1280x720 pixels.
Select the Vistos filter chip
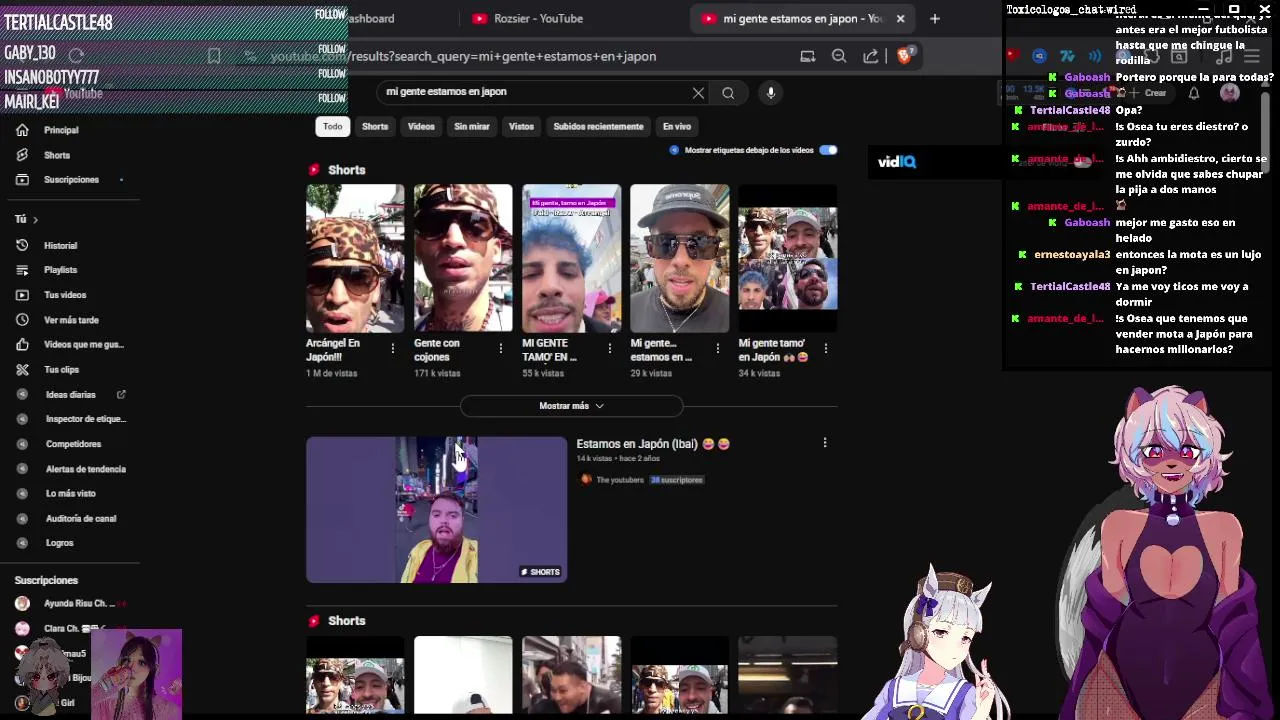(x=521, y=126)
